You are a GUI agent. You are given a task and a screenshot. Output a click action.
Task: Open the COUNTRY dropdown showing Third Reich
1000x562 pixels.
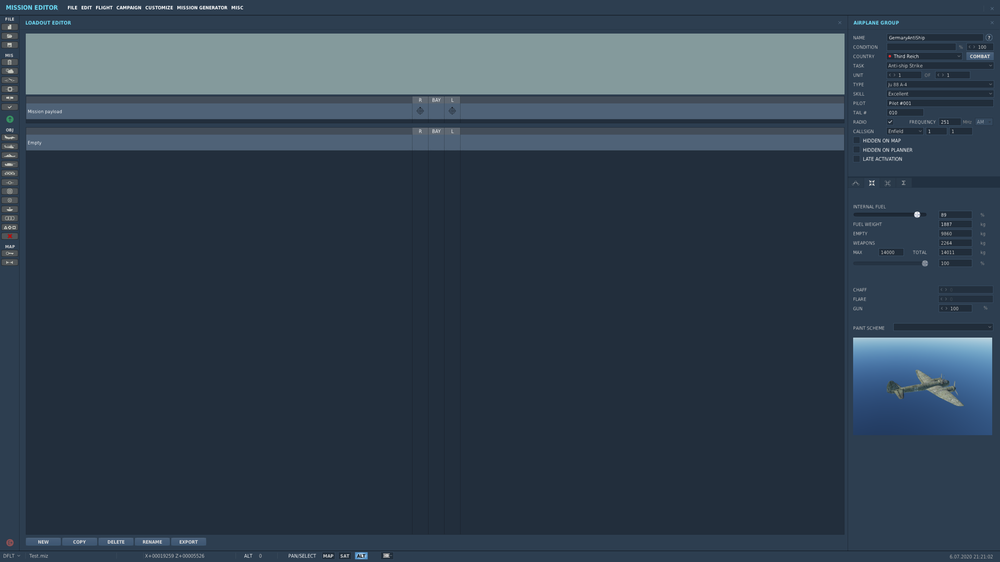pos(924,56)
